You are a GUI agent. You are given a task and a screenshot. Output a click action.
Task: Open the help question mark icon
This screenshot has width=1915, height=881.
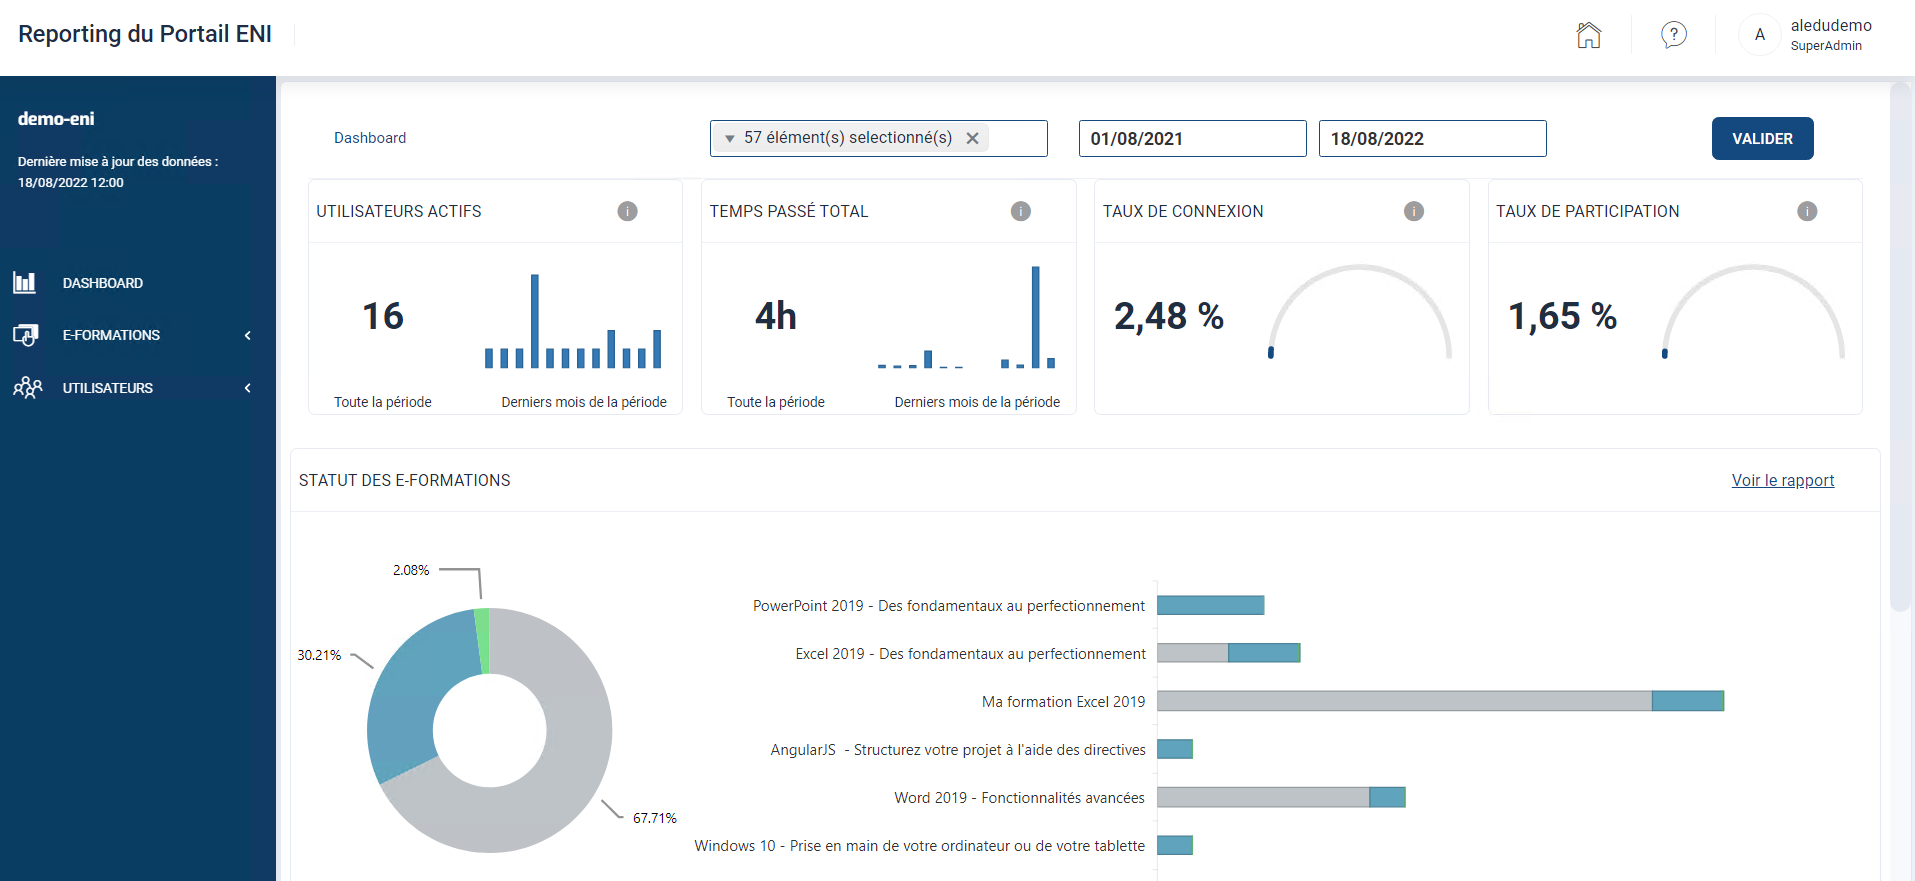tap(1674, 35)
